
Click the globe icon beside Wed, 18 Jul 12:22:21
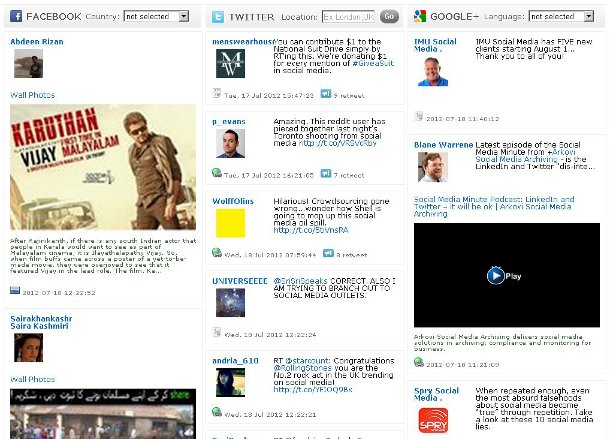point(217,412)
